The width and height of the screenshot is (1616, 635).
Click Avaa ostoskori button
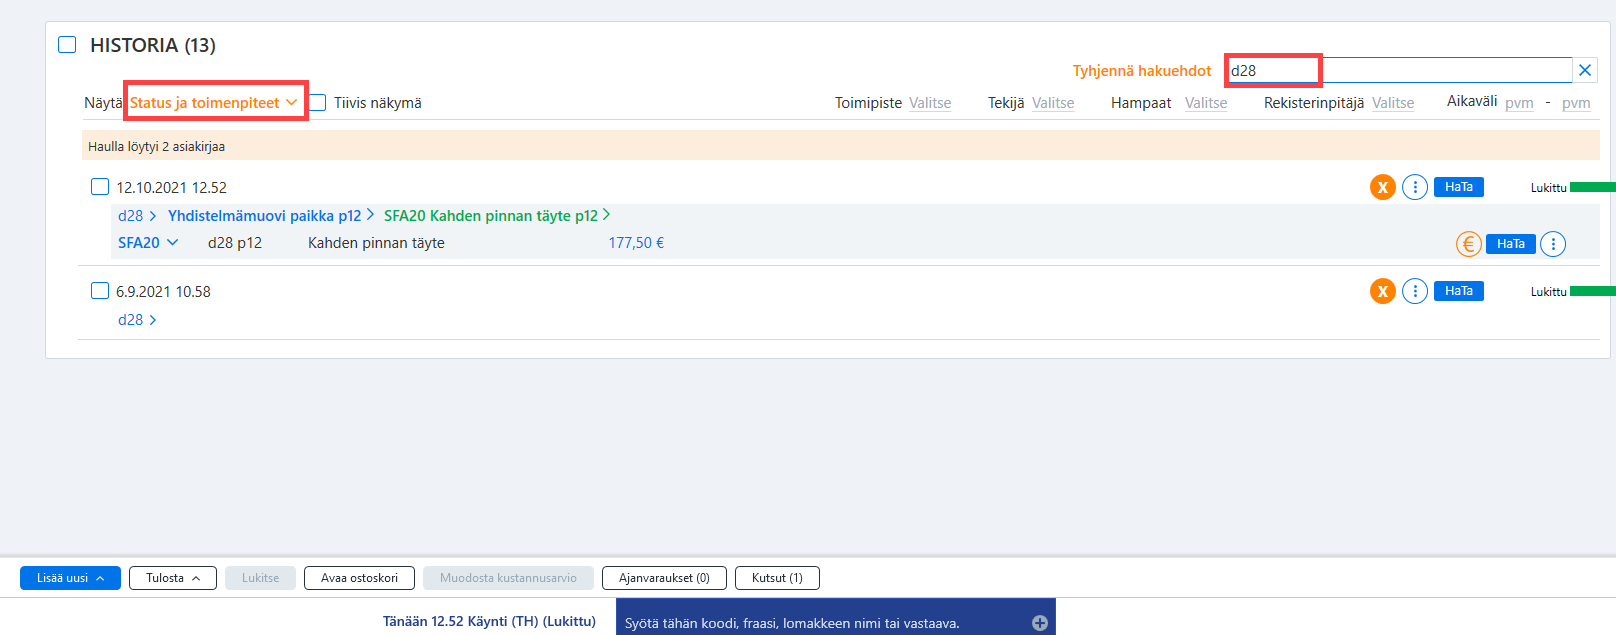[359, 578]
